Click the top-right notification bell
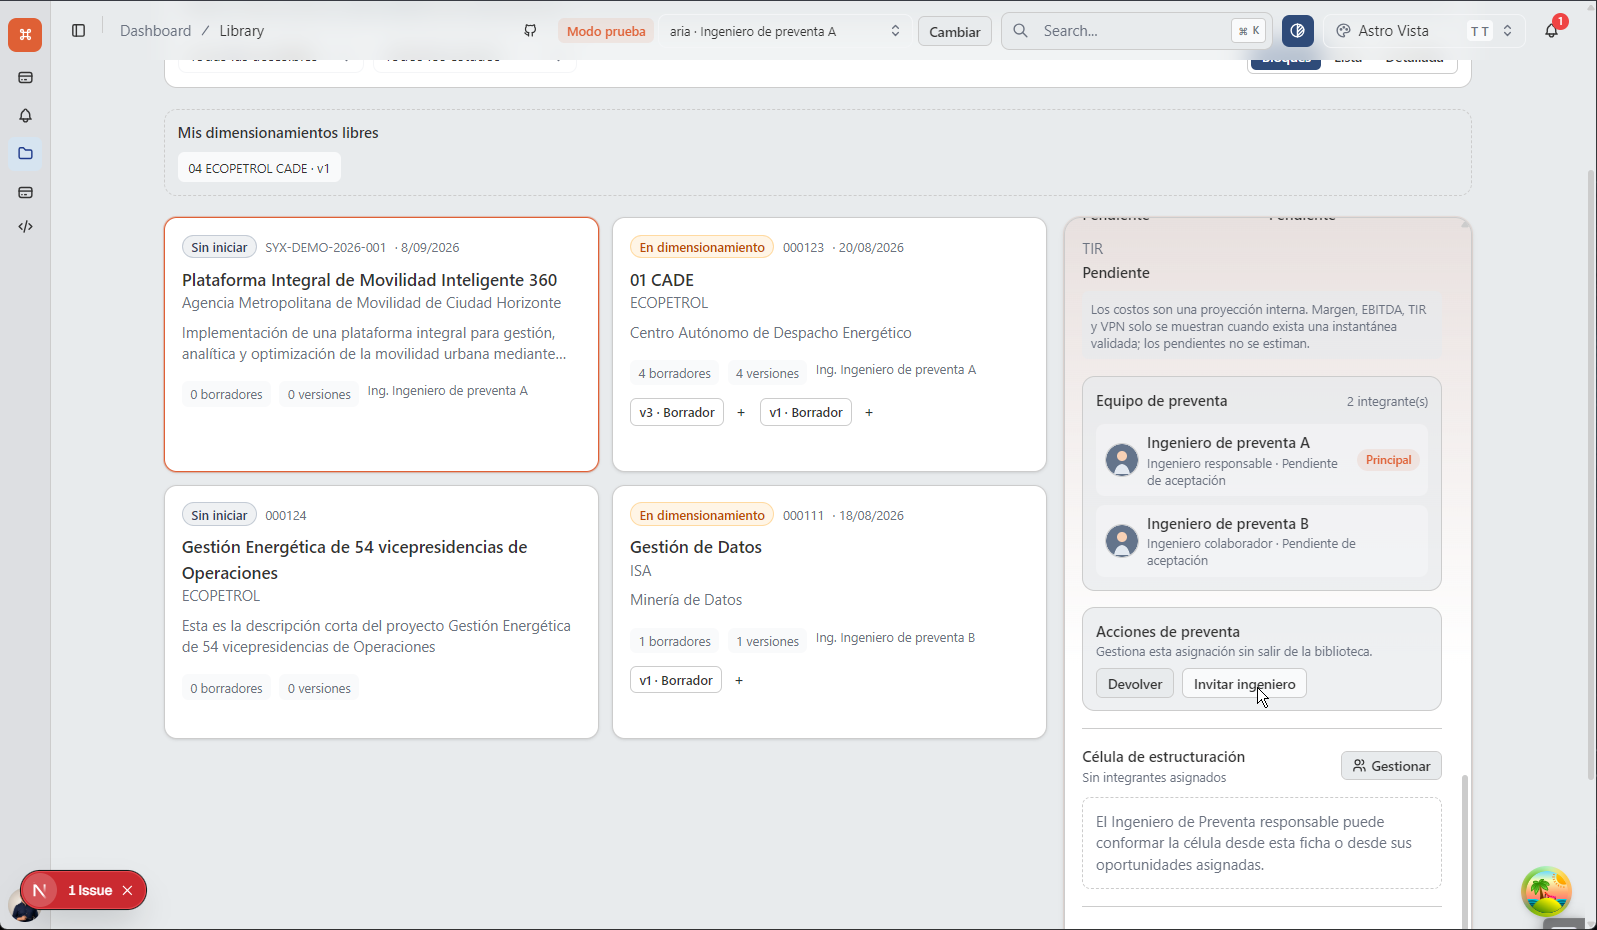 coord(1551,30)
